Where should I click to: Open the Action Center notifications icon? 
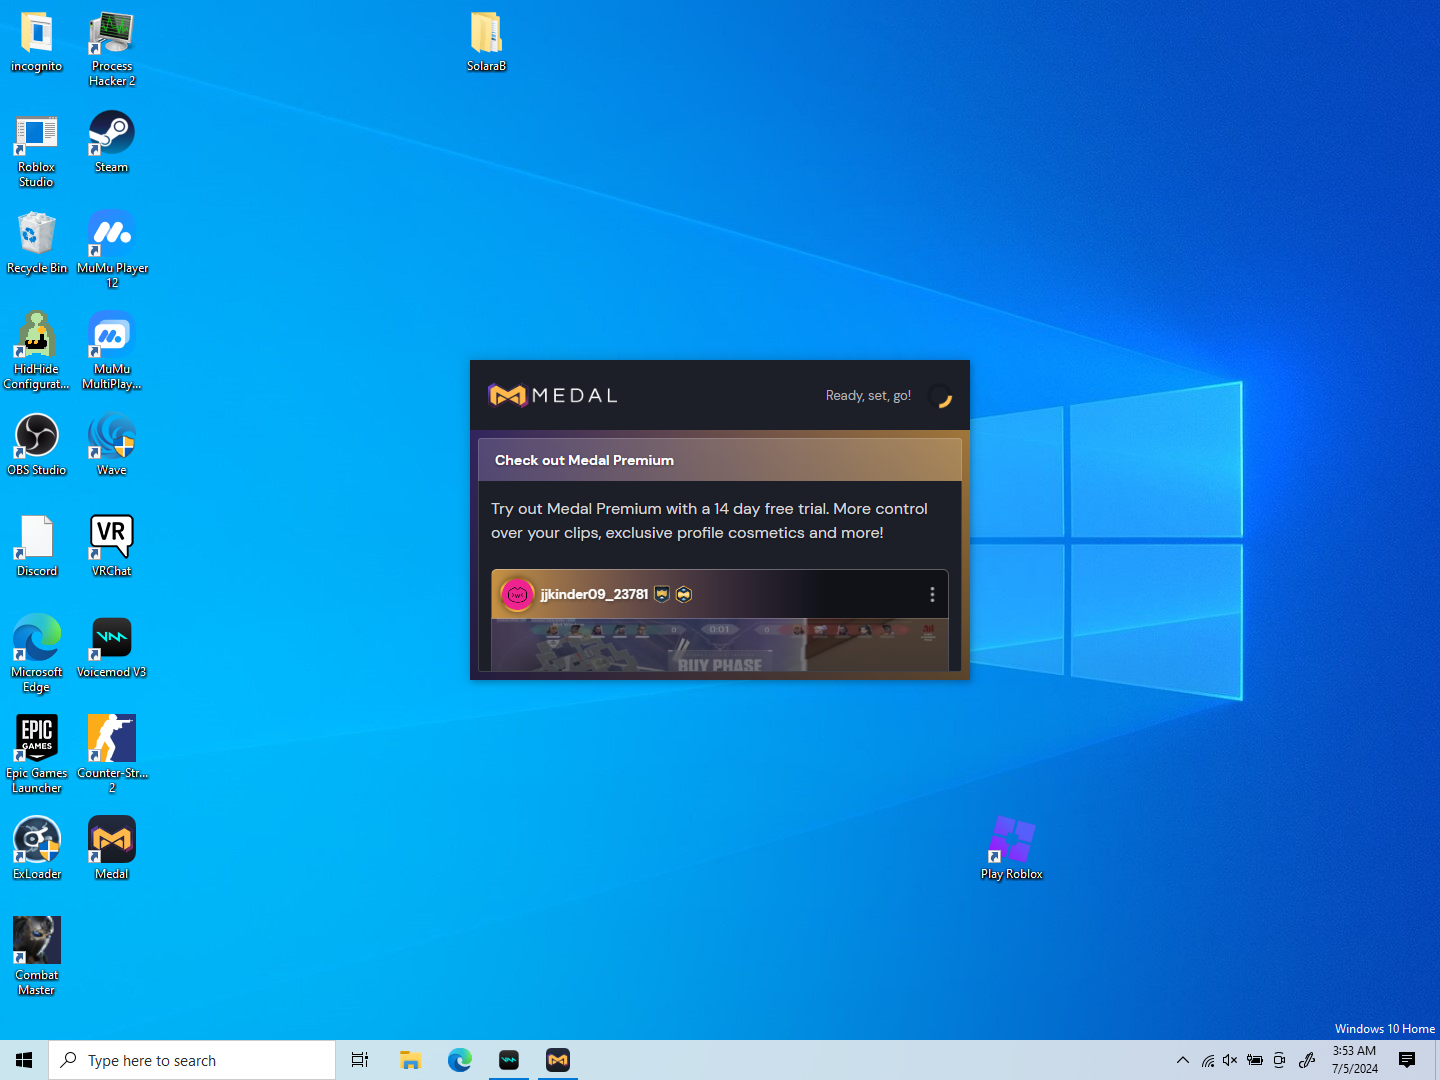coord(1407,1060)
